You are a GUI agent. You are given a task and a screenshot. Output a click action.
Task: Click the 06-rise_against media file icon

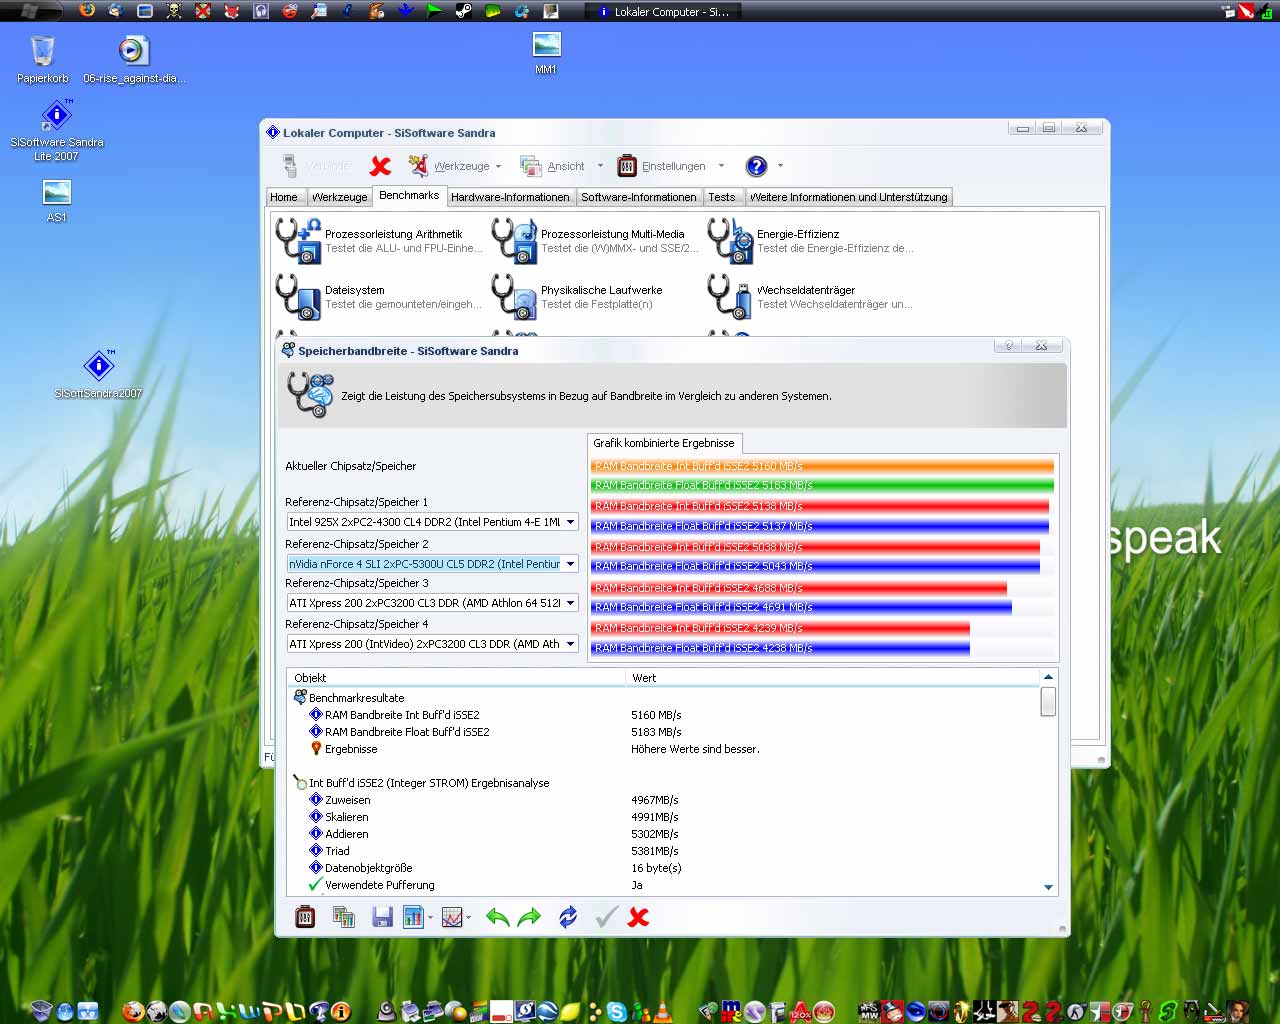134,59
